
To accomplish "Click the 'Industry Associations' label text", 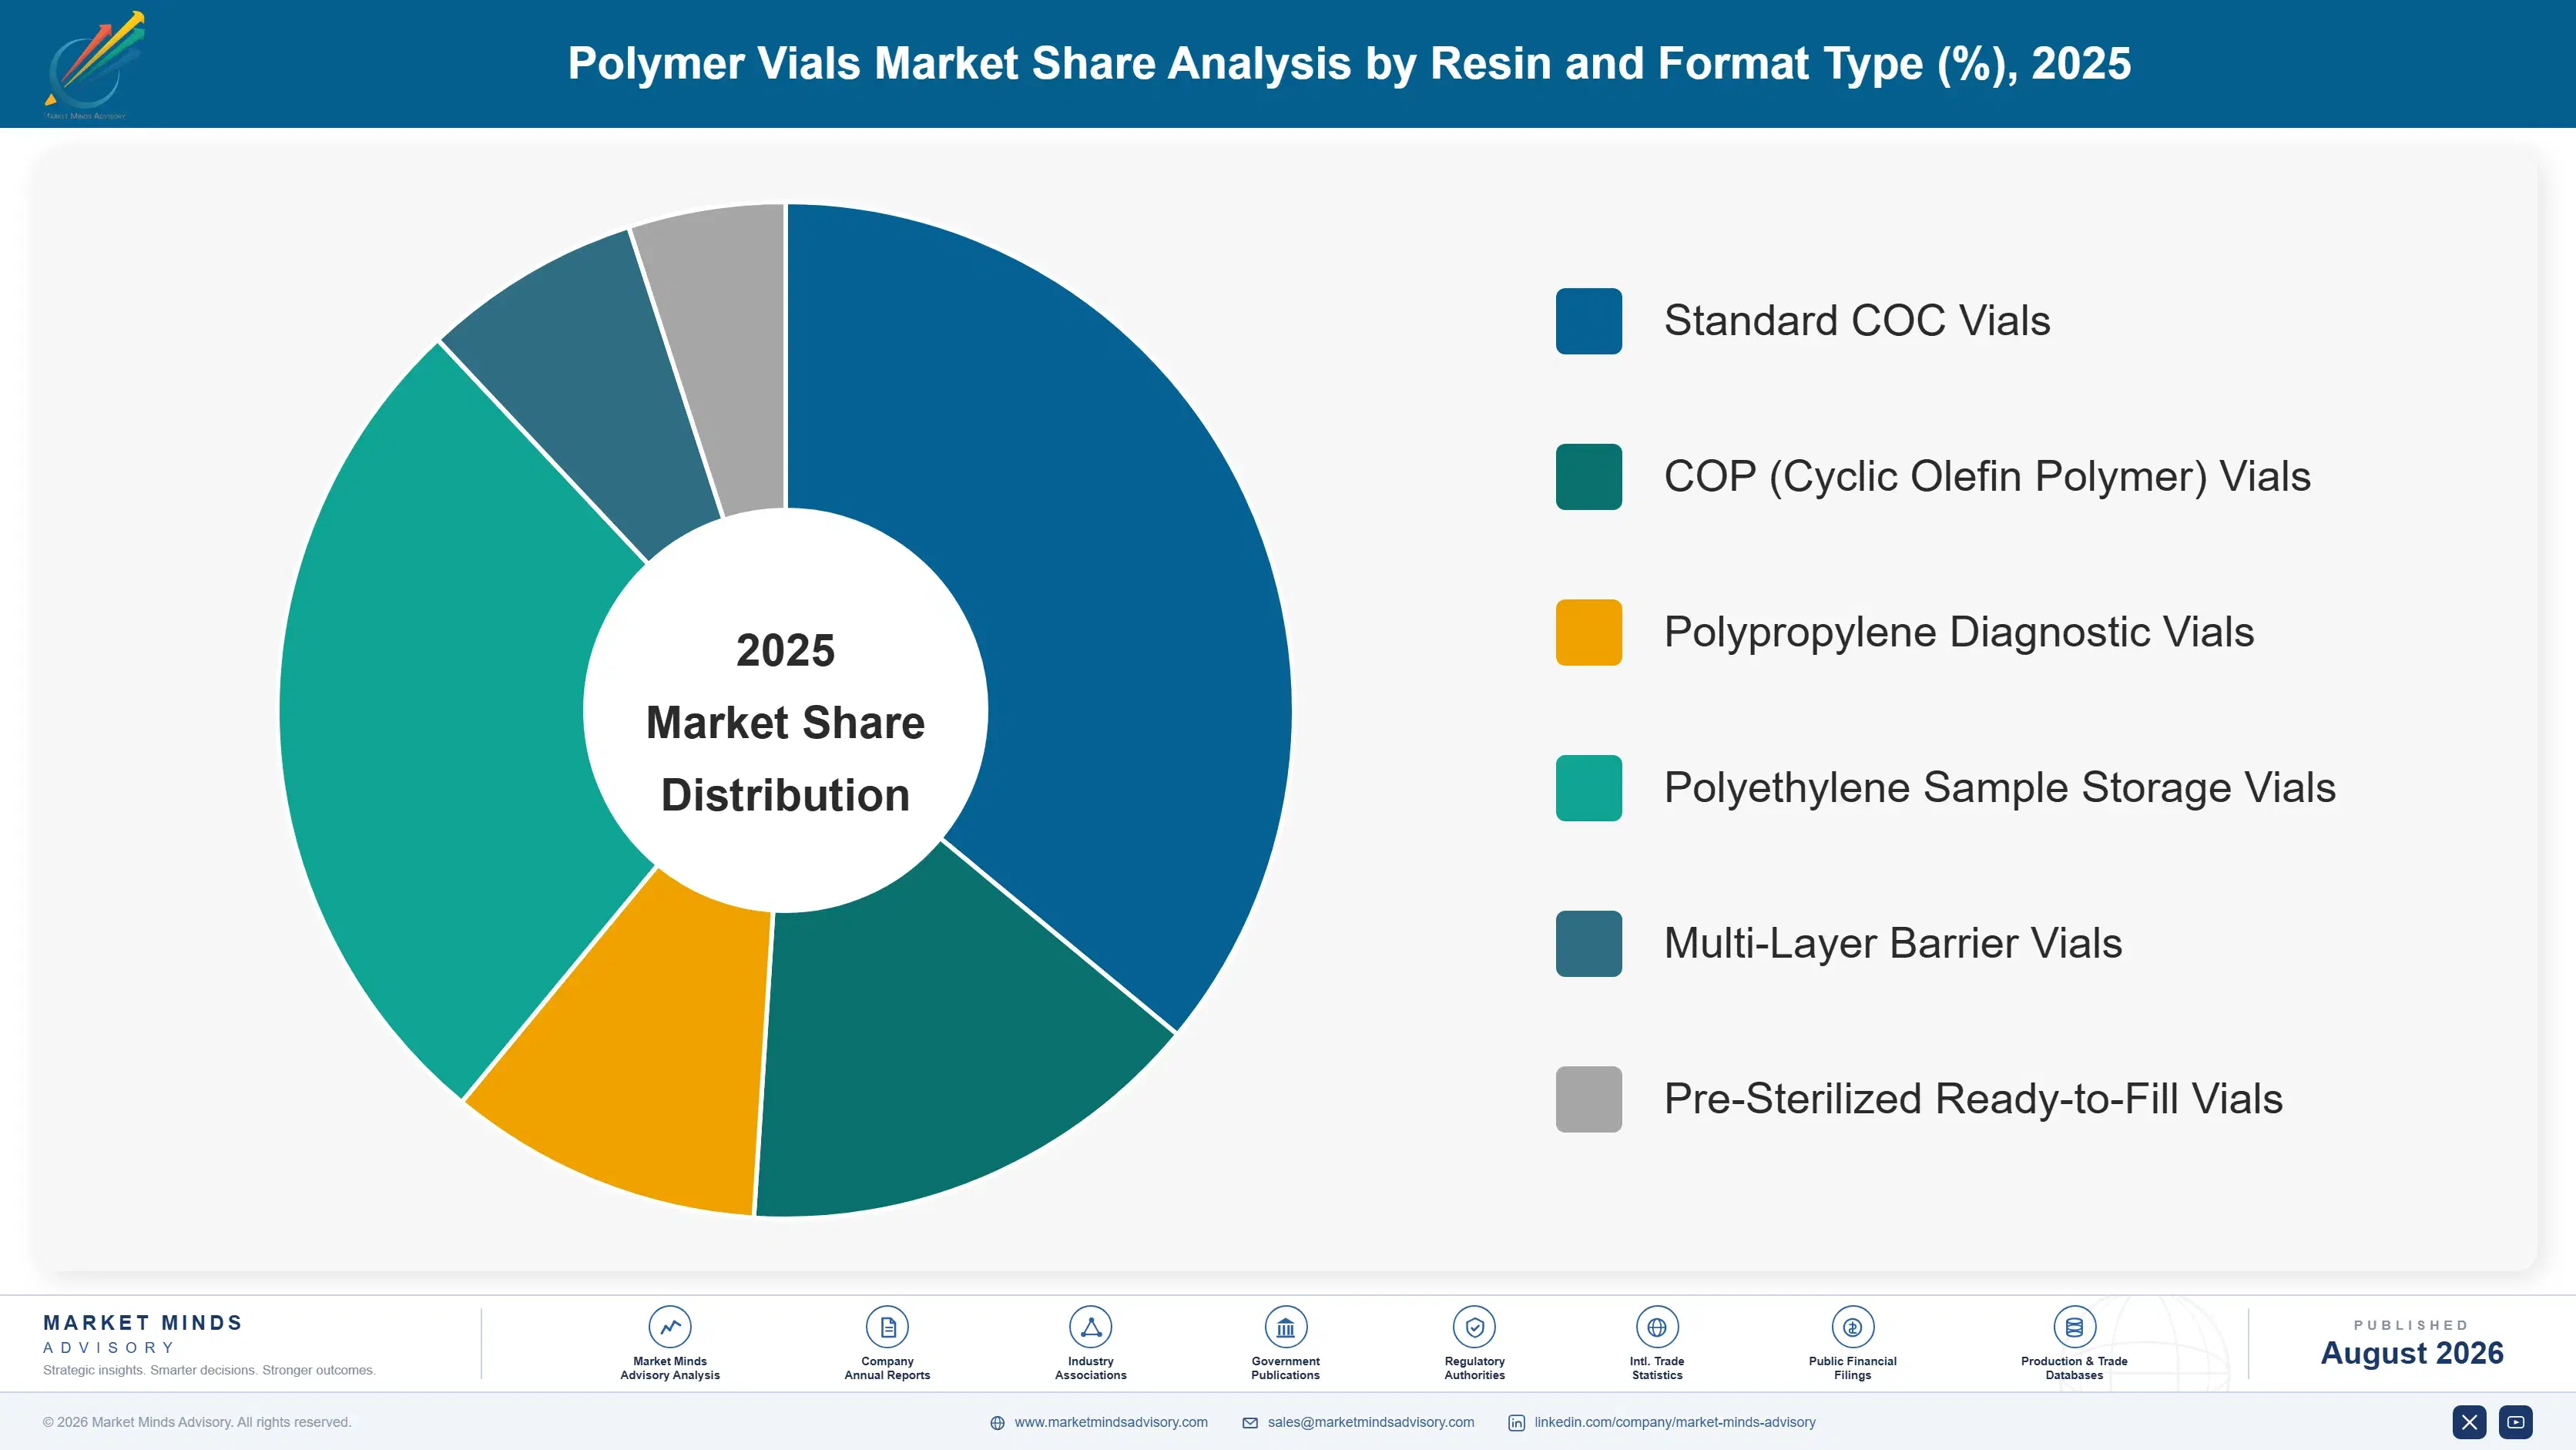I will [x=1090, y=1368].
